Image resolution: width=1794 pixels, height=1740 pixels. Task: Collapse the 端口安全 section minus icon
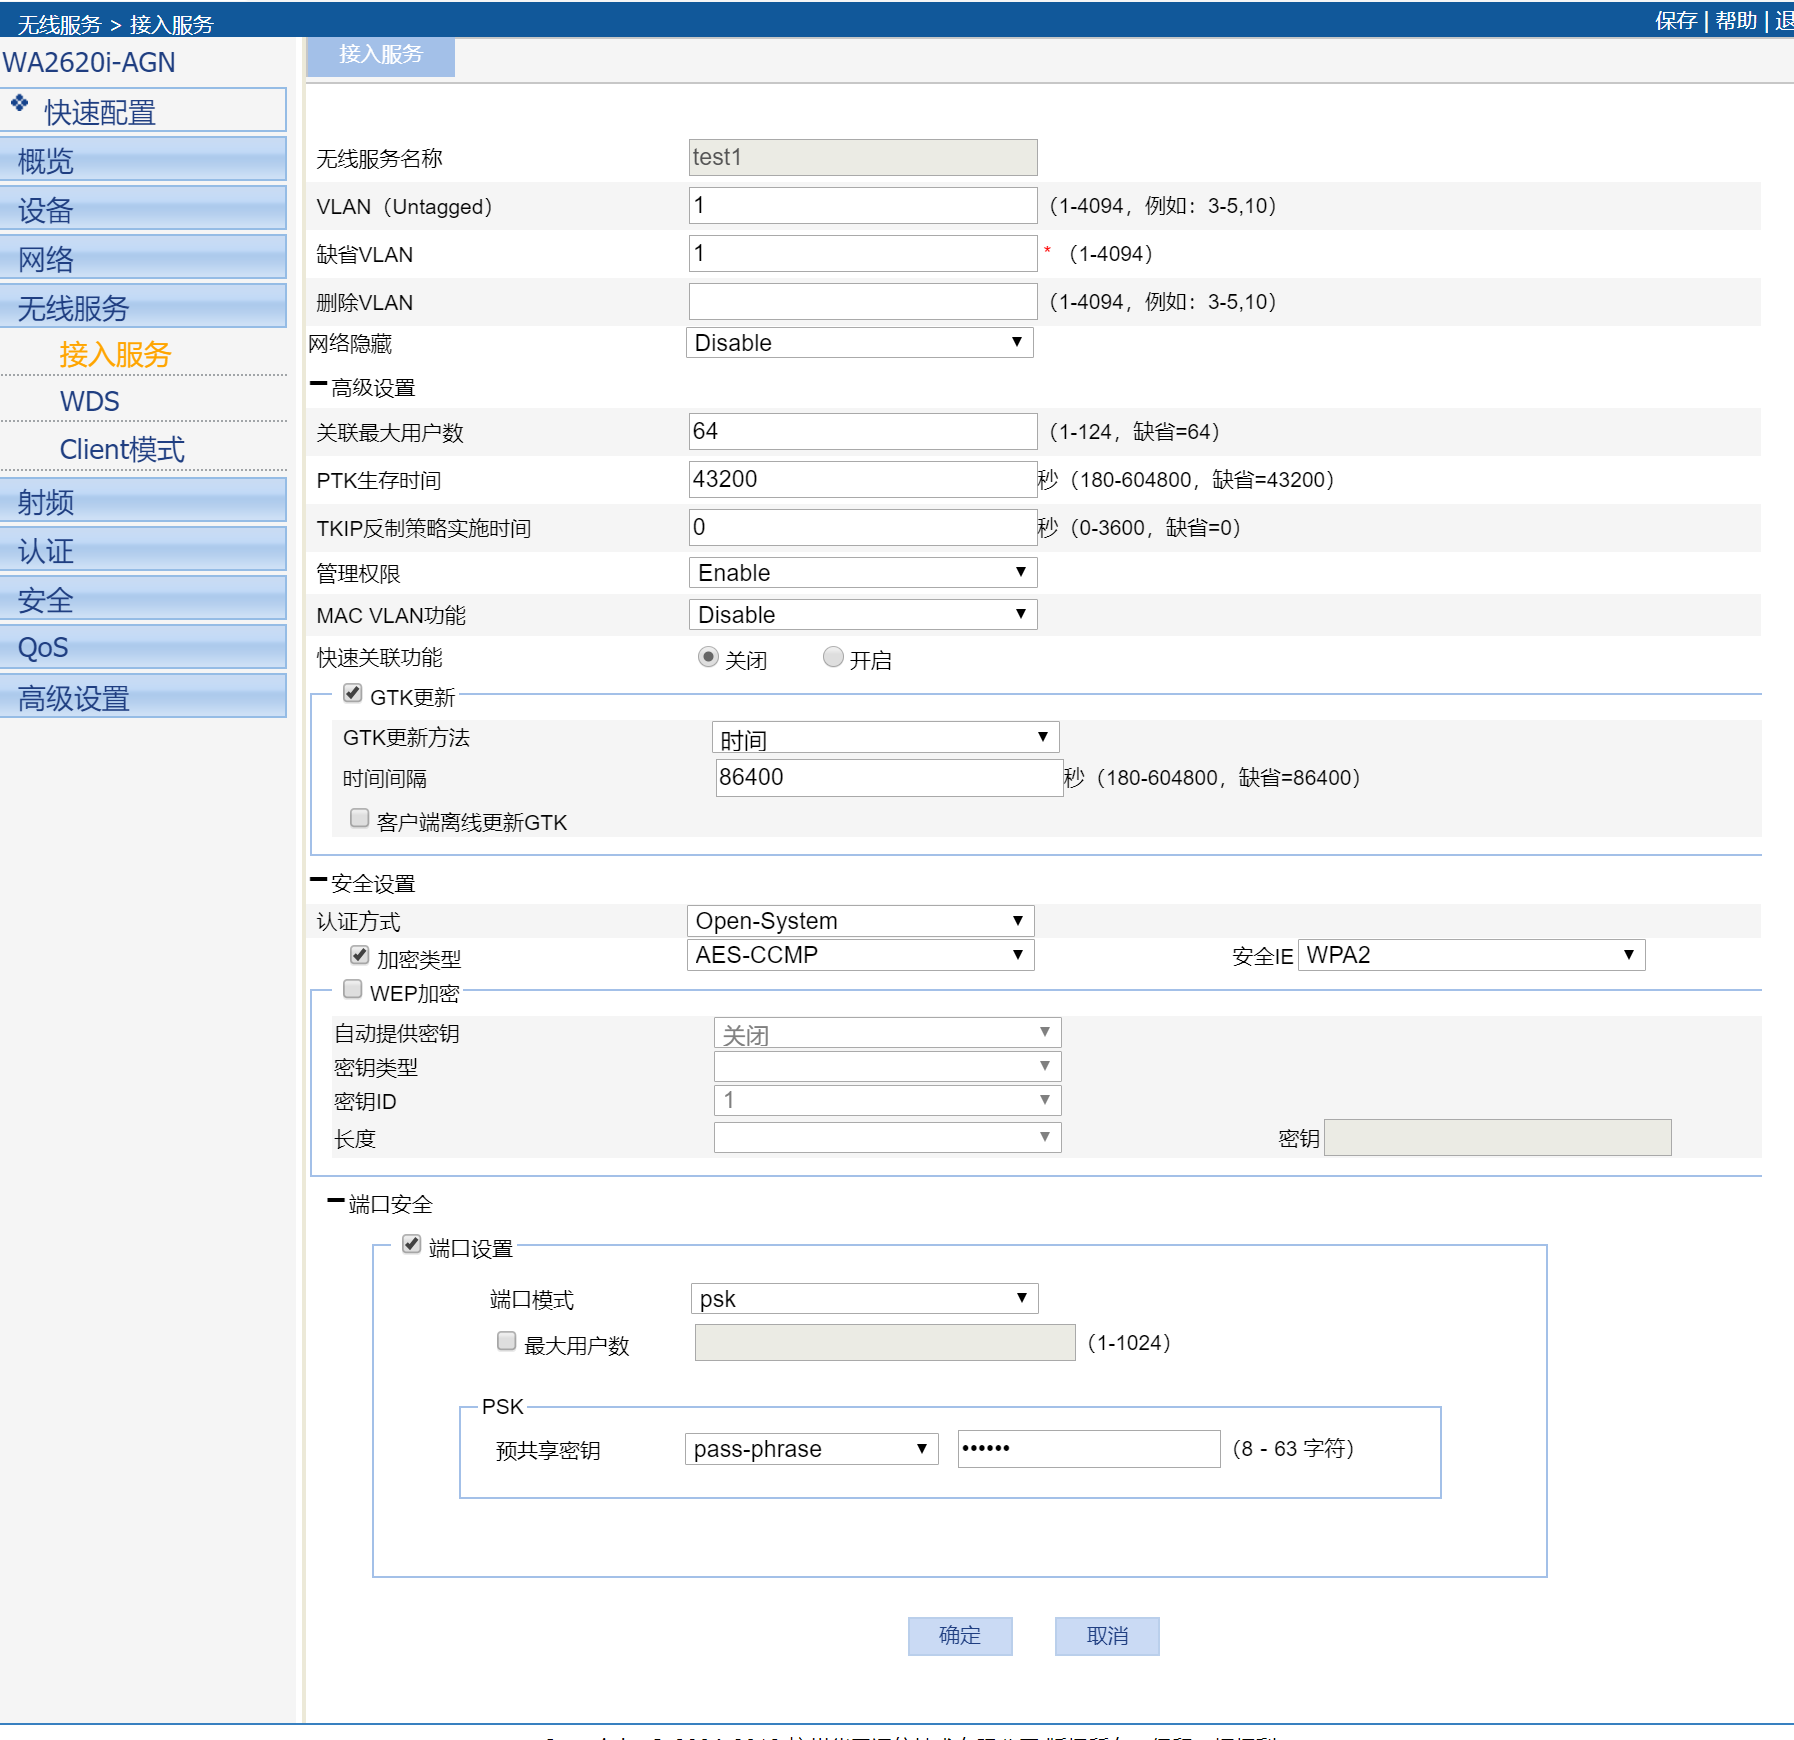(336, 1201)
